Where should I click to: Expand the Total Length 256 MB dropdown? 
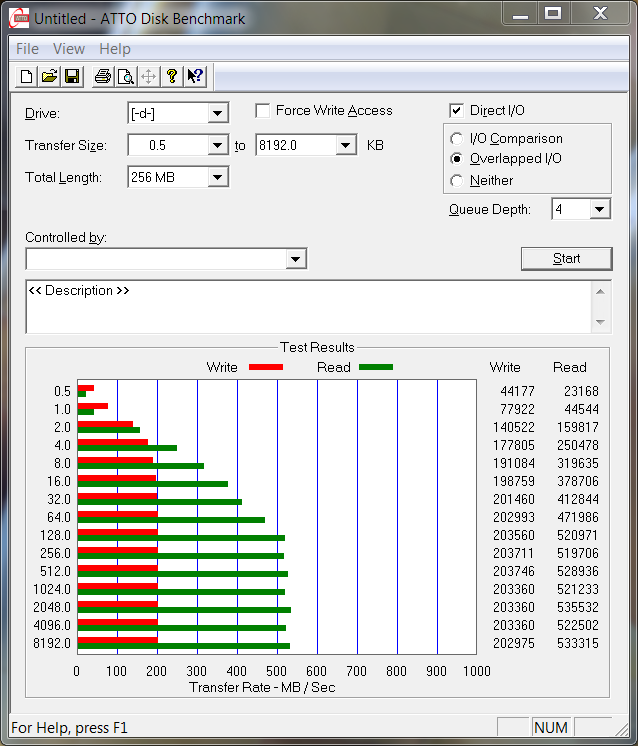218,177
